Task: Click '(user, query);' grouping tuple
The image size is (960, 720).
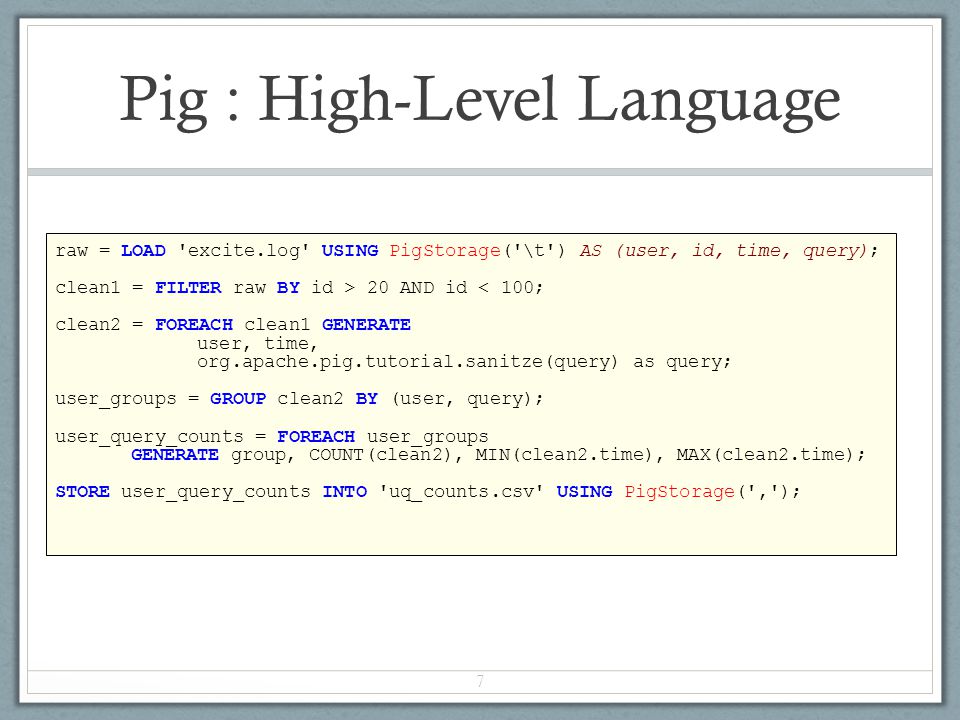Action: (467, 399)
